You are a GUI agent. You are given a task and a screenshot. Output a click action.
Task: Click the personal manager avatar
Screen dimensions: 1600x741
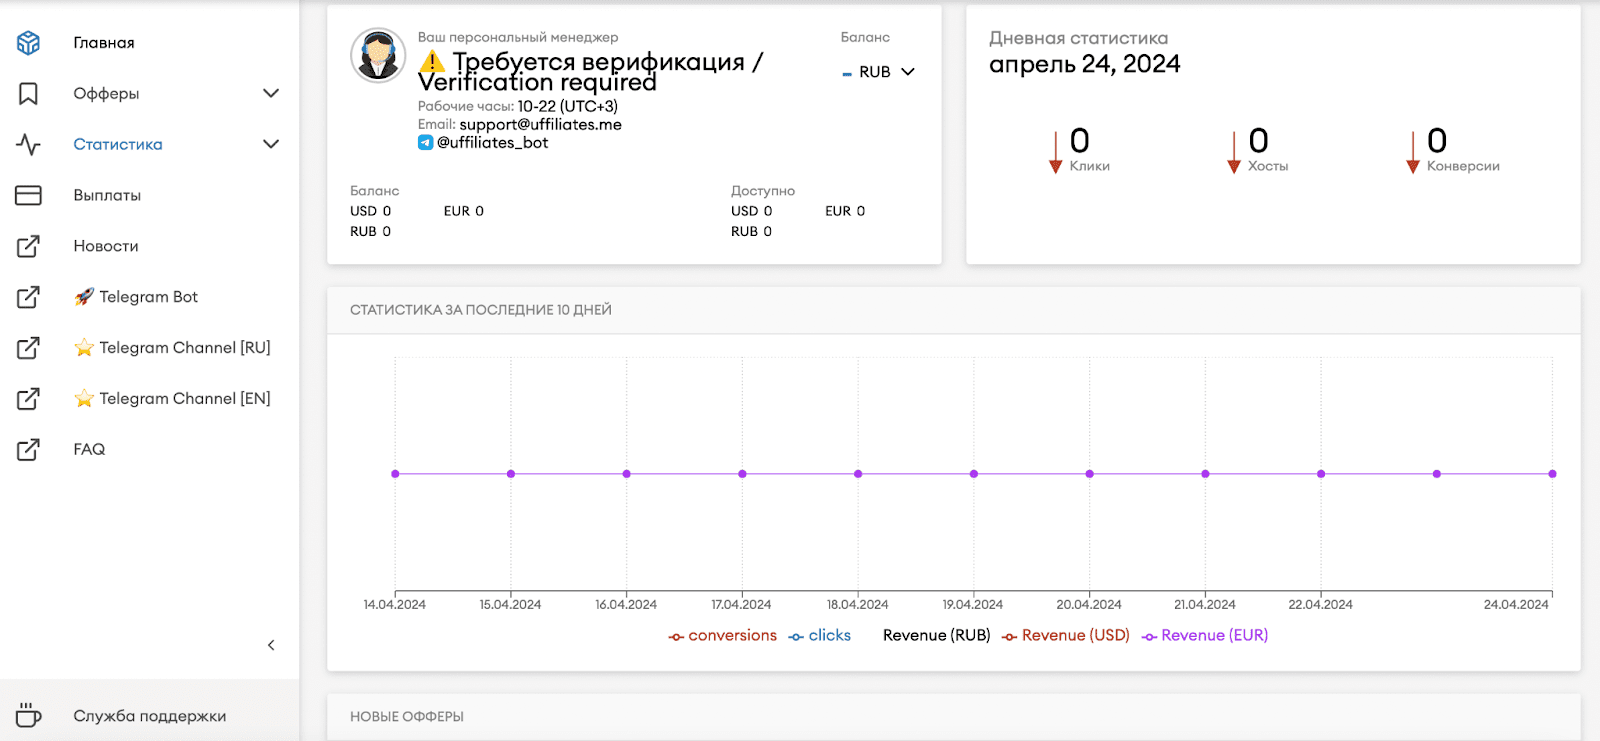378,55
